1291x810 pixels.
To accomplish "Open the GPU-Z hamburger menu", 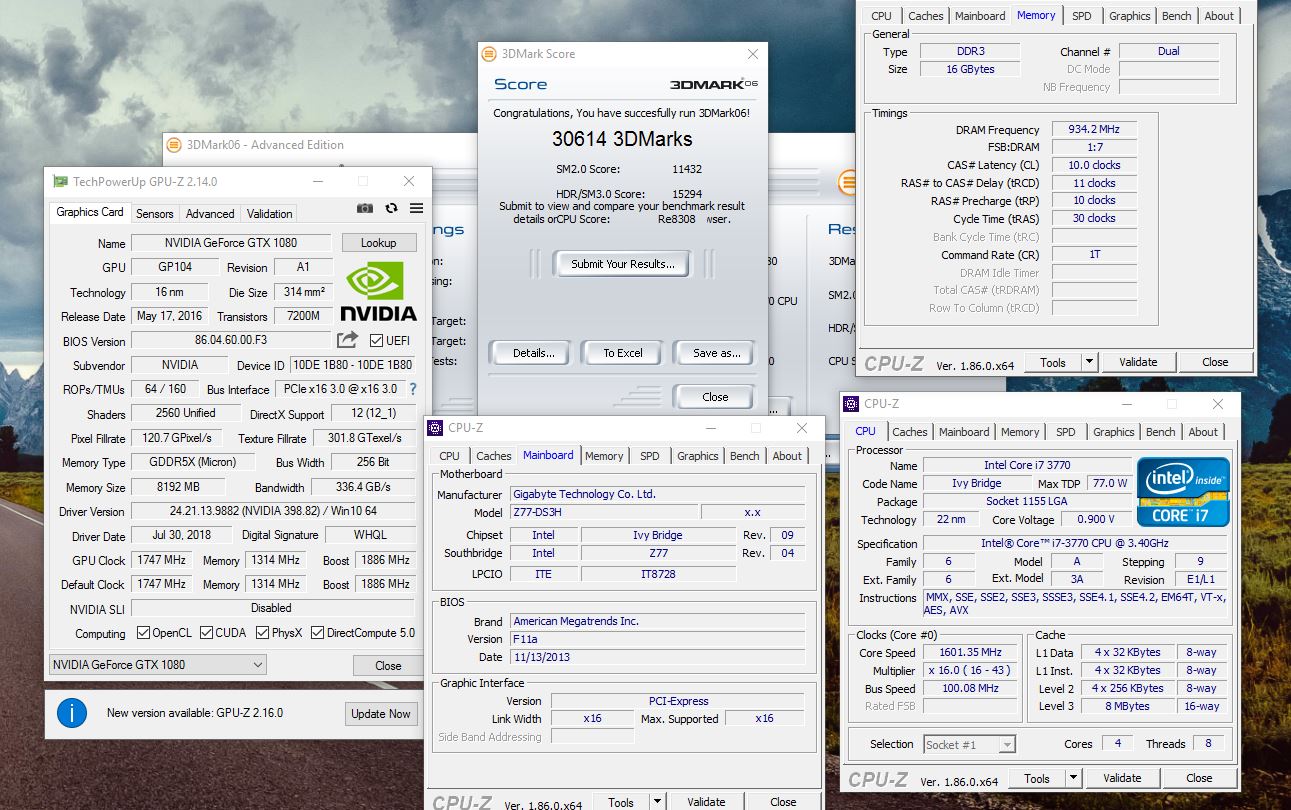I will click(416, 208).
